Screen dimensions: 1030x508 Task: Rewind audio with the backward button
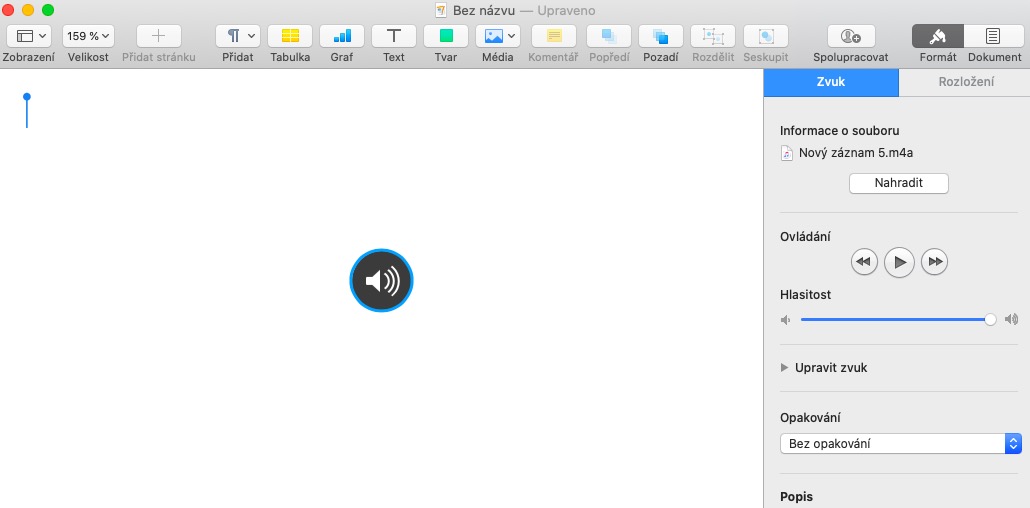[864, 262]
